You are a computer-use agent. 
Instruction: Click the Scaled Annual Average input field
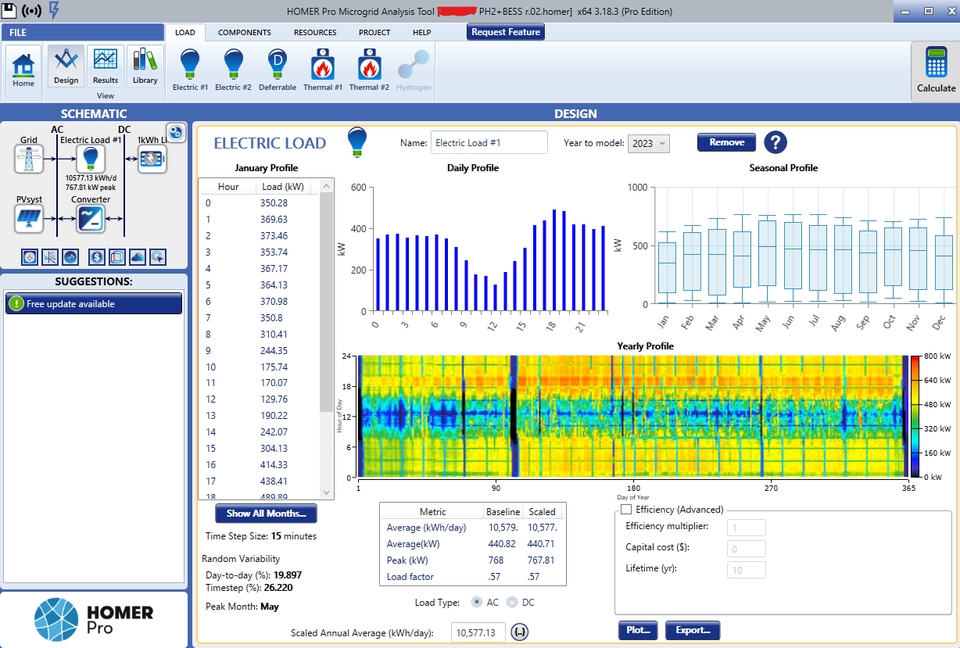tap(478, 632)
